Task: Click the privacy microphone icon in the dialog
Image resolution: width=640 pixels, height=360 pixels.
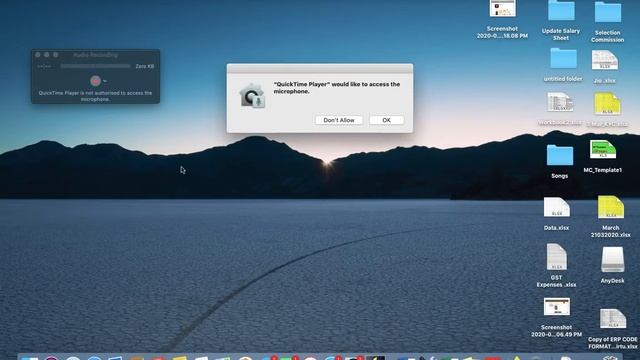Action: coord(252,96)
